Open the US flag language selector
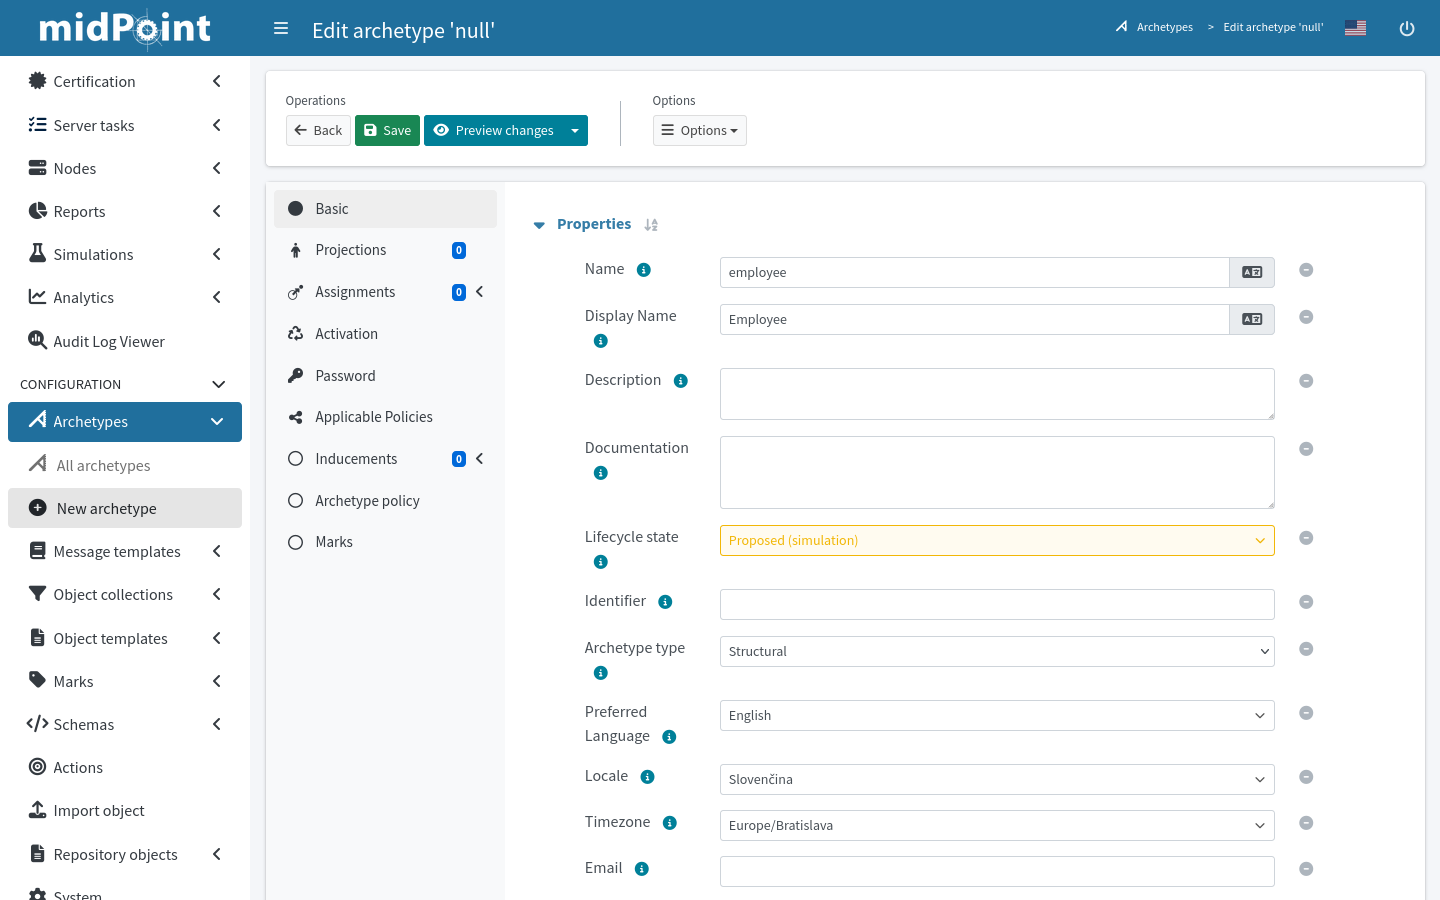1440x900 pixels. 1355,28
